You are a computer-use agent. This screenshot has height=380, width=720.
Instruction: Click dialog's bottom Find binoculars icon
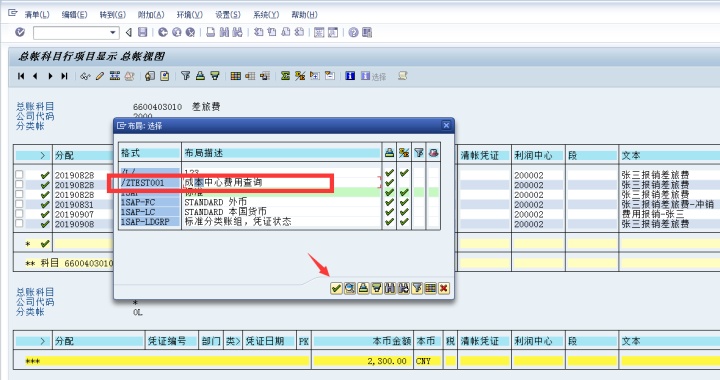(390, 288)
